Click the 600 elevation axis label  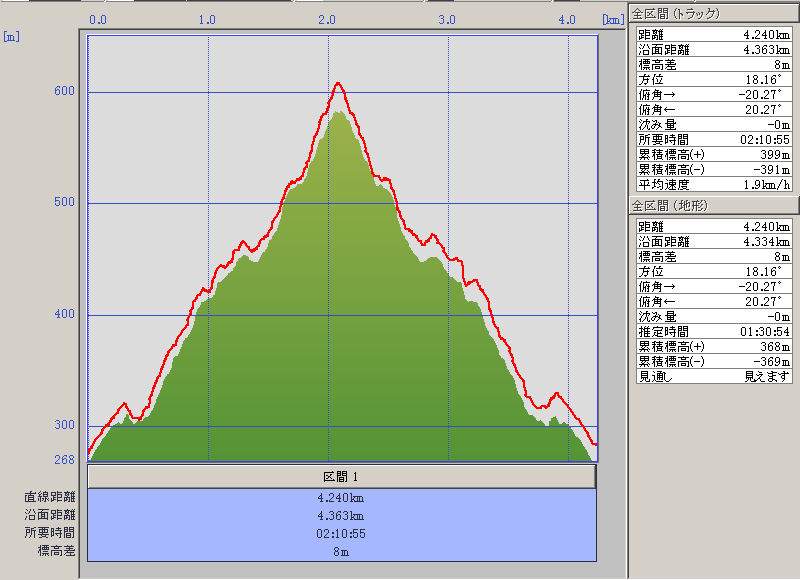coord(64,92)
